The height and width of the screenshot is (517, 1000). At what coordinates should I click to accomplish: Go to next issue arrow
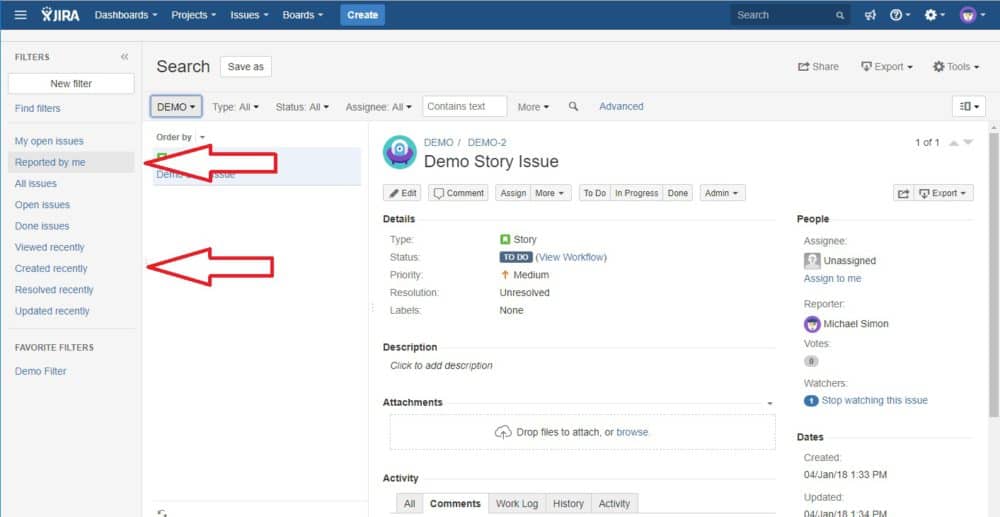968,143
